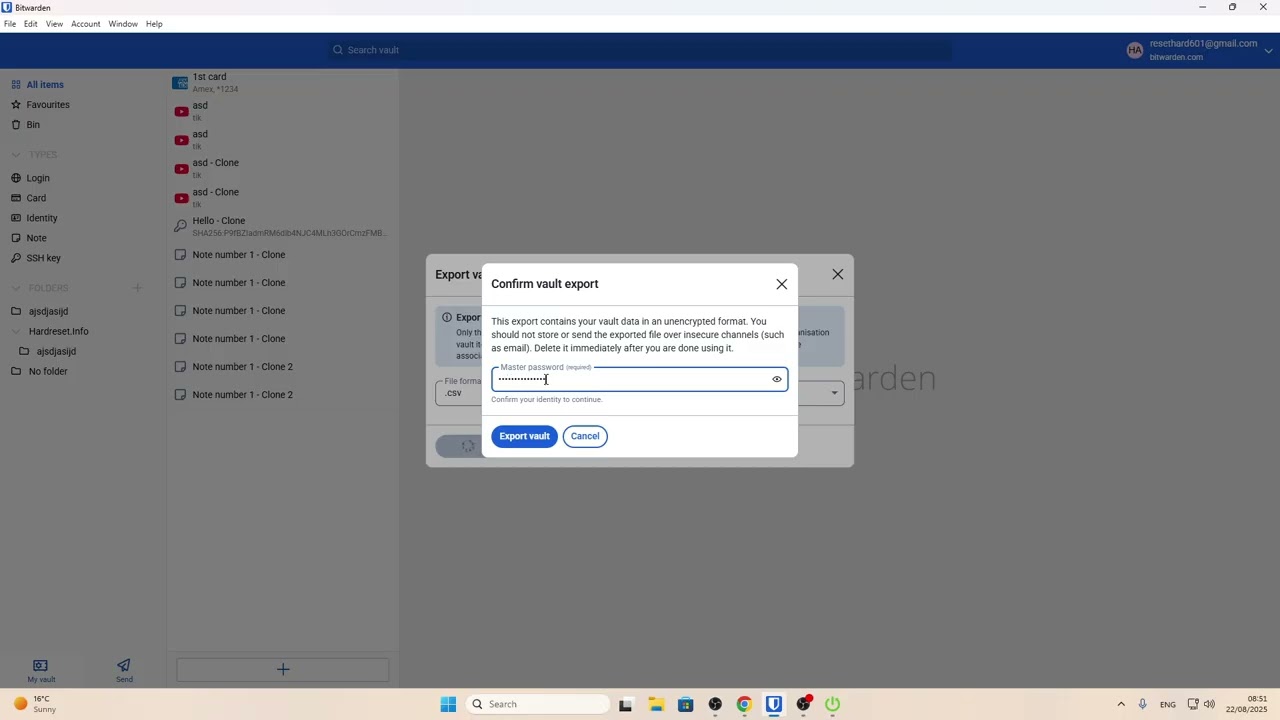Open the task view icon in taskbar
The image size is (1280, 720).
click(626, 704)
